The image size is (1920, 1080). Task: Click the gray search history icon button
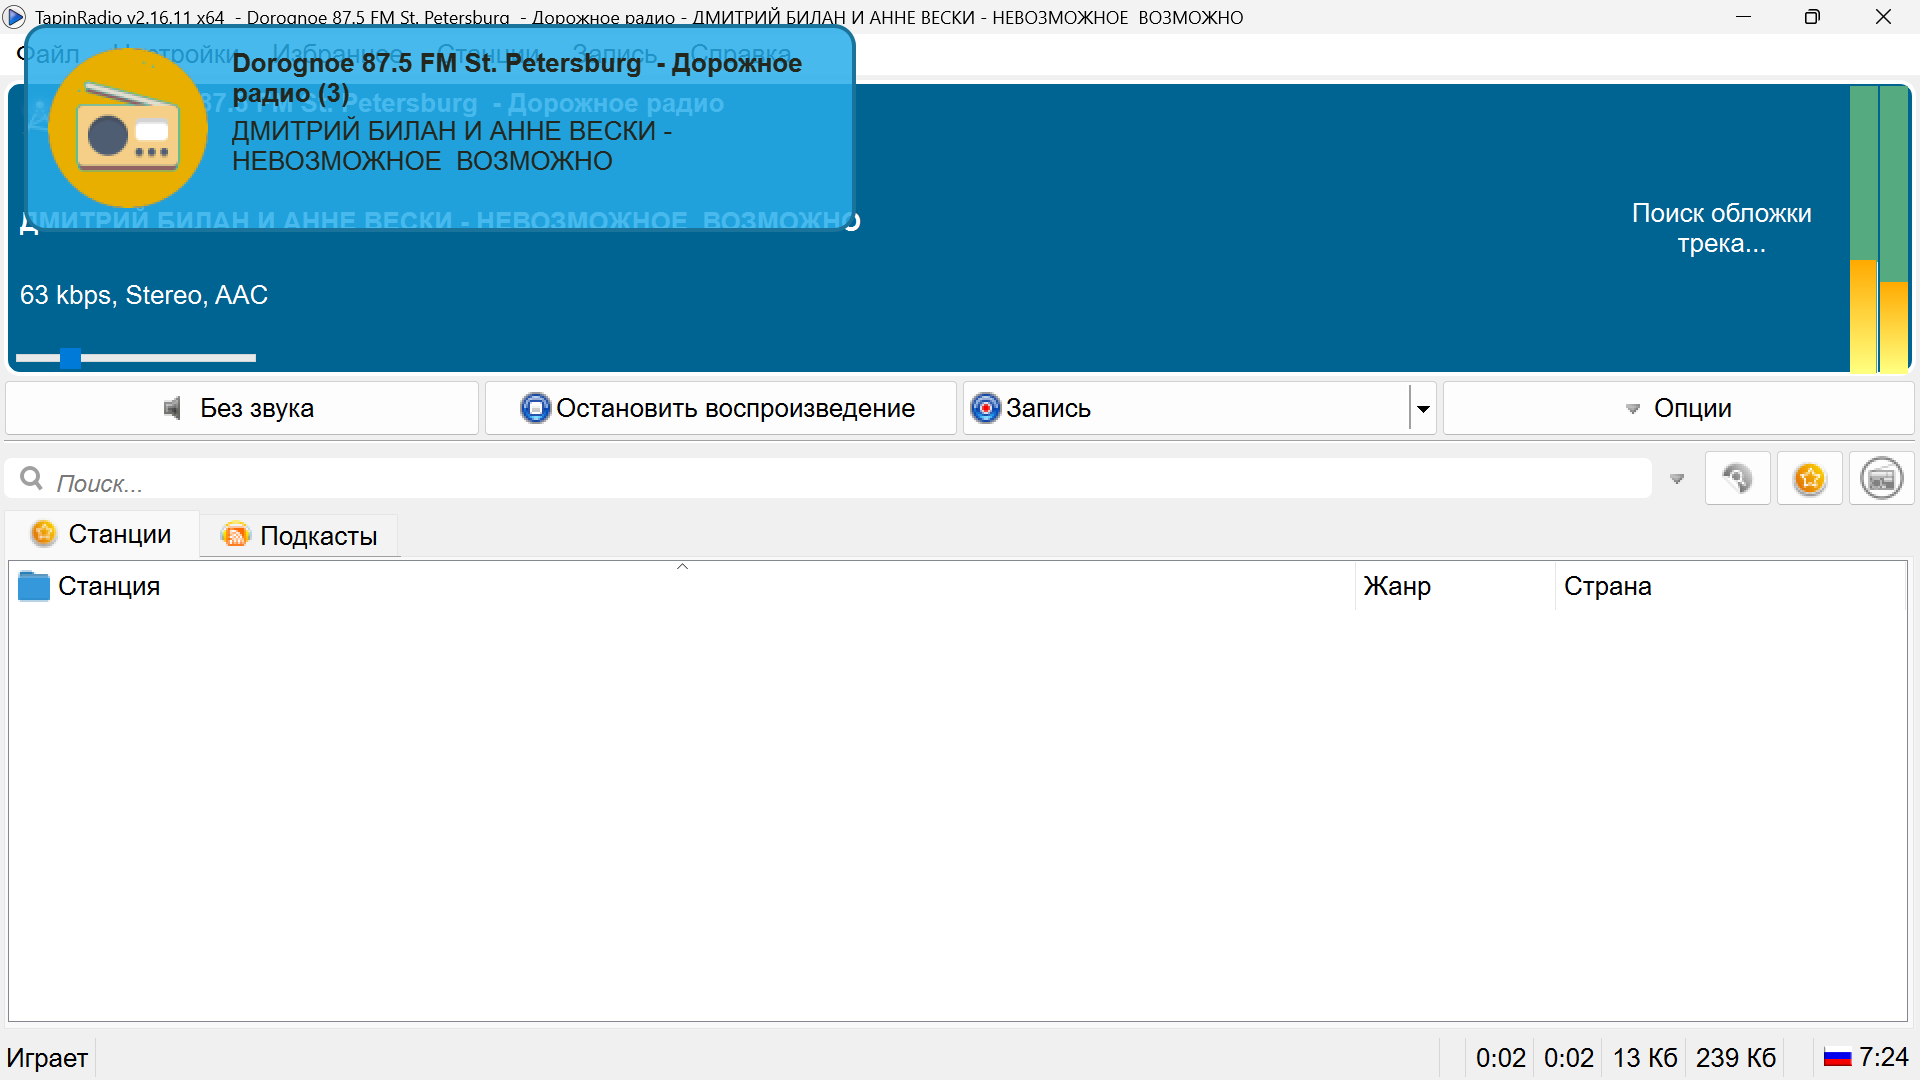point(1737,479)
